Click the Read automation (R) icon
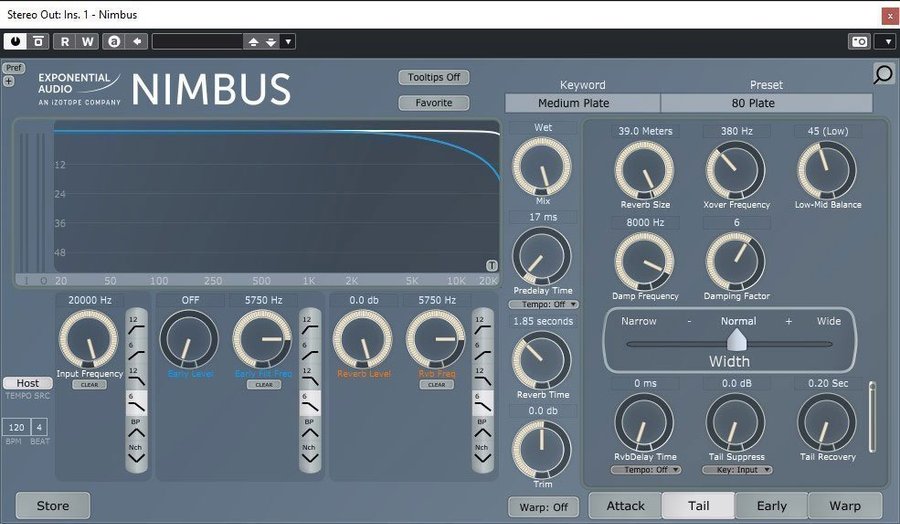 click(x=65, y=41)
